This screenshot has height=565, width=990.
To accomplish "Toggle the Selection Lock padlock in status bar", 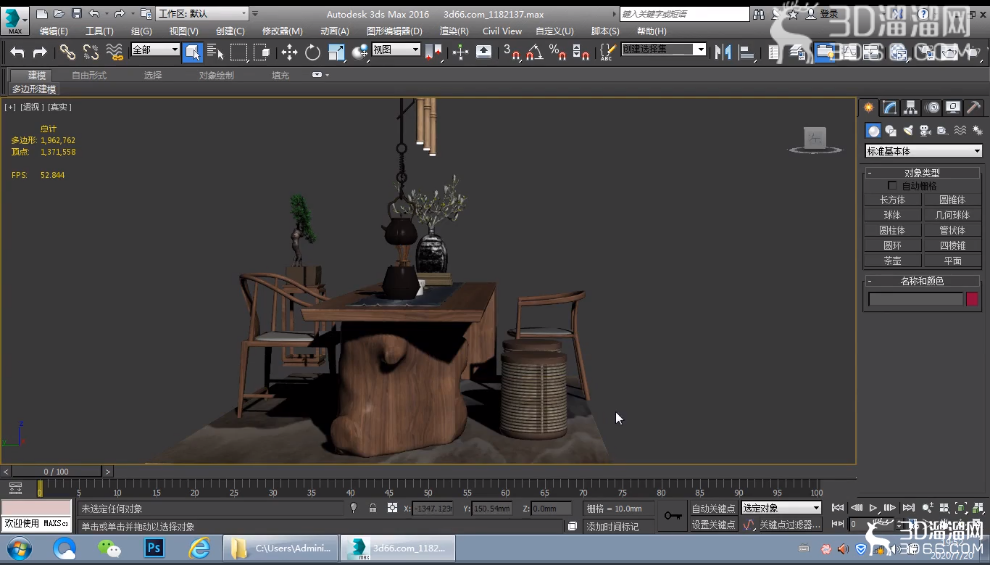I will [373, 508].
